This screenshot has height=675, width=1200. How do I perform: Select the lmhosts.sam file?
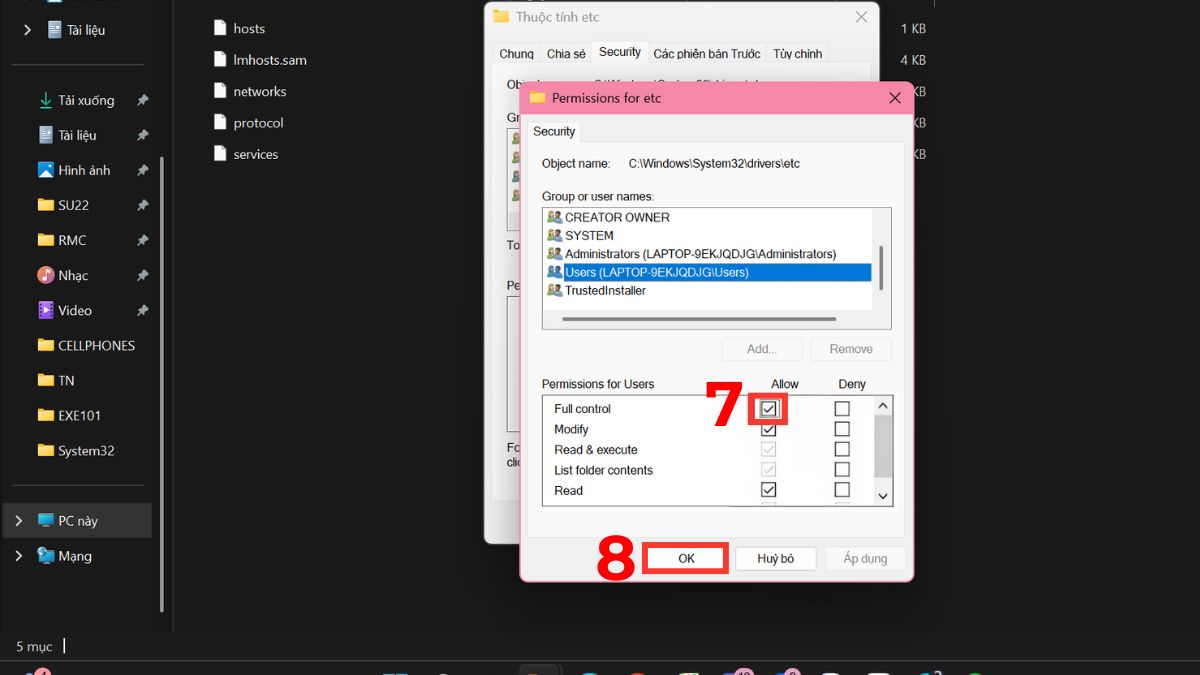point(270,59)
